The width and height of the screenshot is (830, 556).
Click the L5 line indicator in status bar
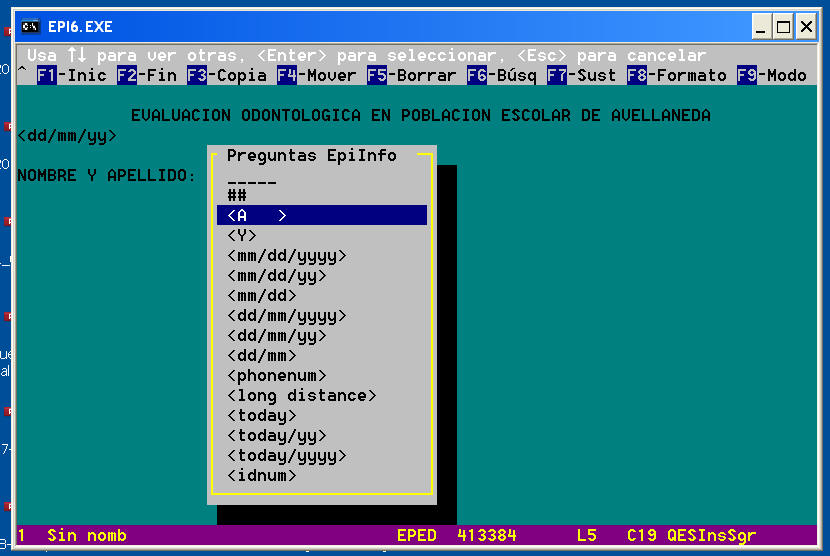click(x=587, y=535)
